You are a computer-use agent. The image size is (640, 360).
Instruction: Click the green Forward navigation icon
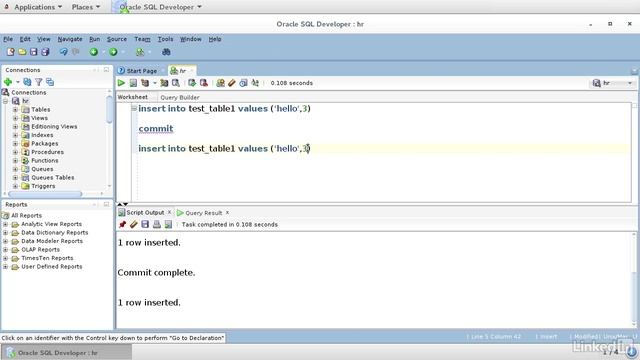point(113,52)
